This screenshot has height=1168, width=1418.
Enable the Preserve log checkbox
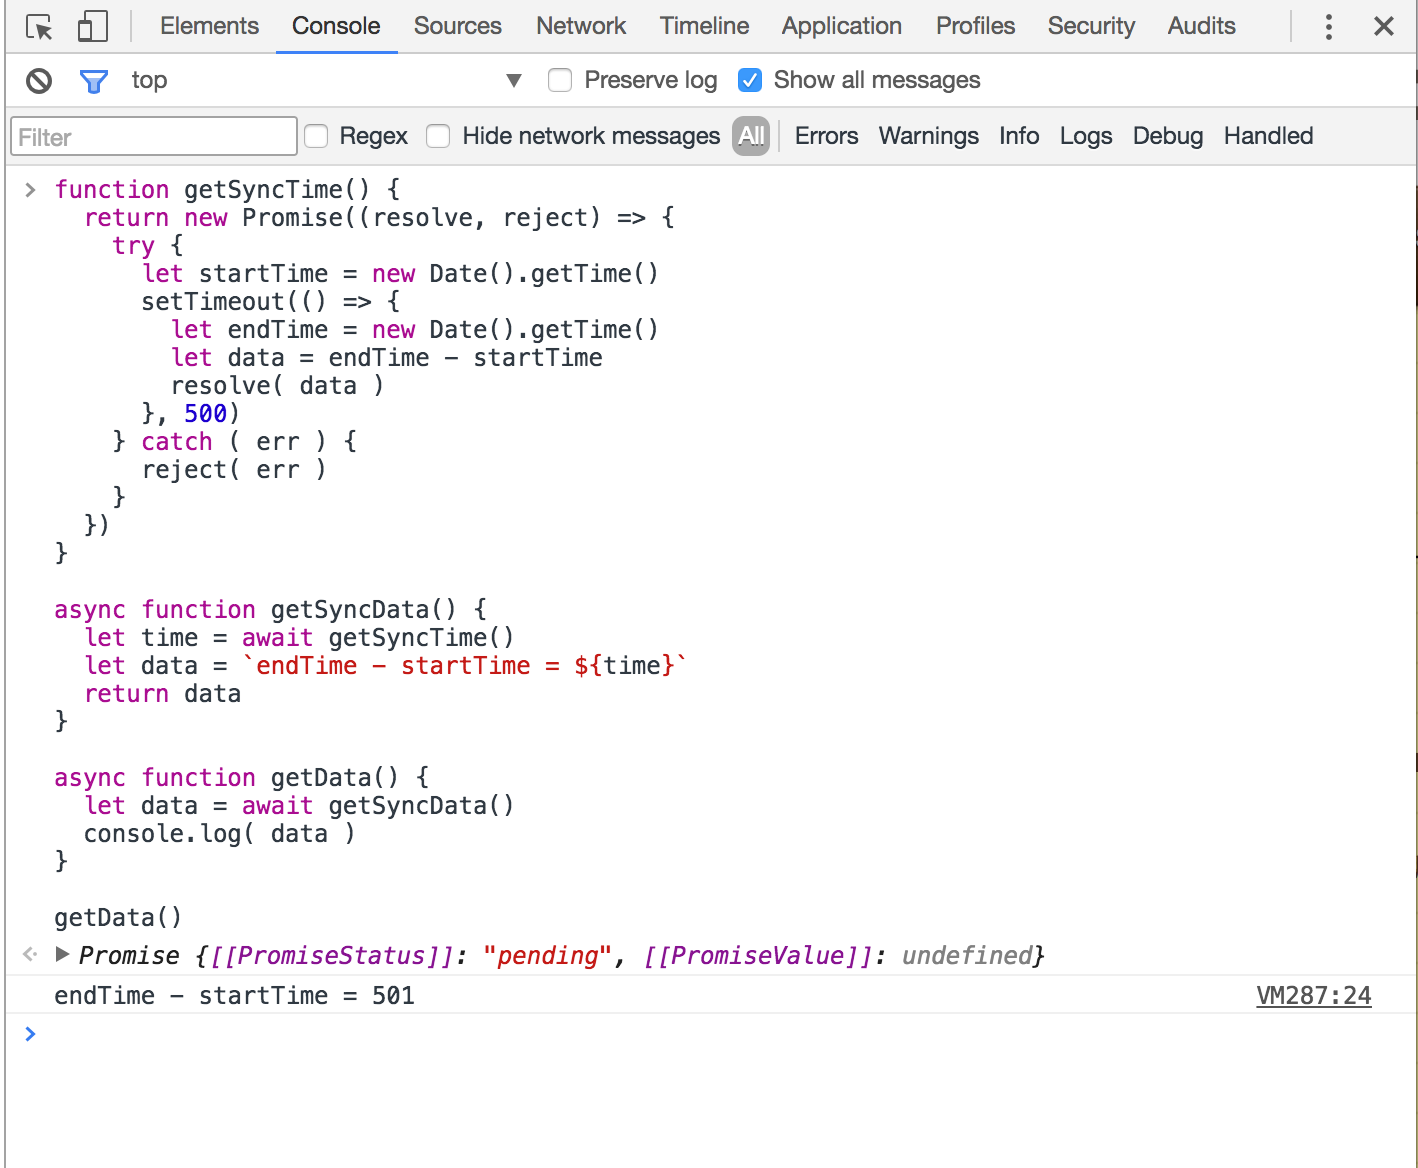[559, 80]
